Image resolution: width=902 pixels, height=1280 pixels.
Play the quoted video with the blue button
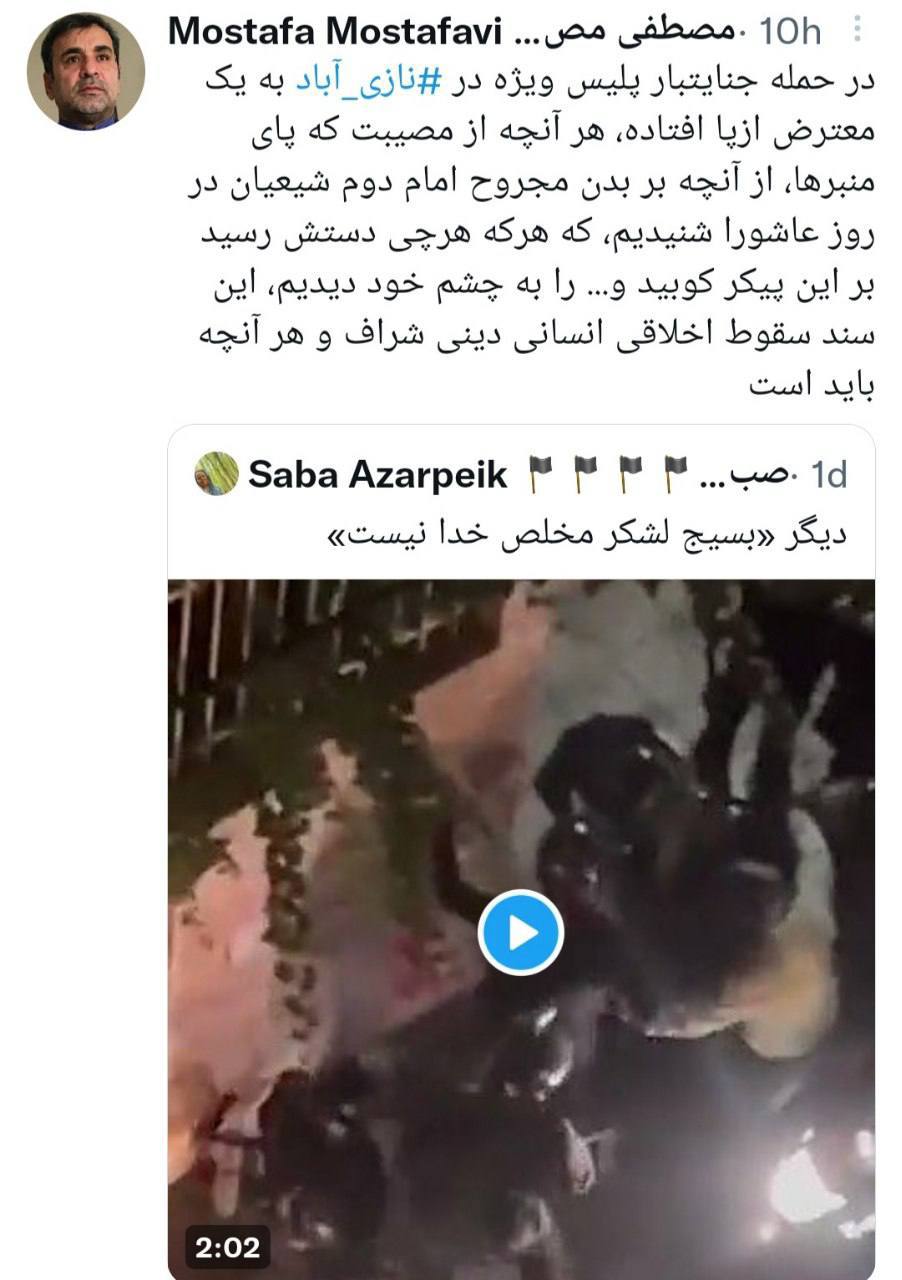click(x=520, y=932)
